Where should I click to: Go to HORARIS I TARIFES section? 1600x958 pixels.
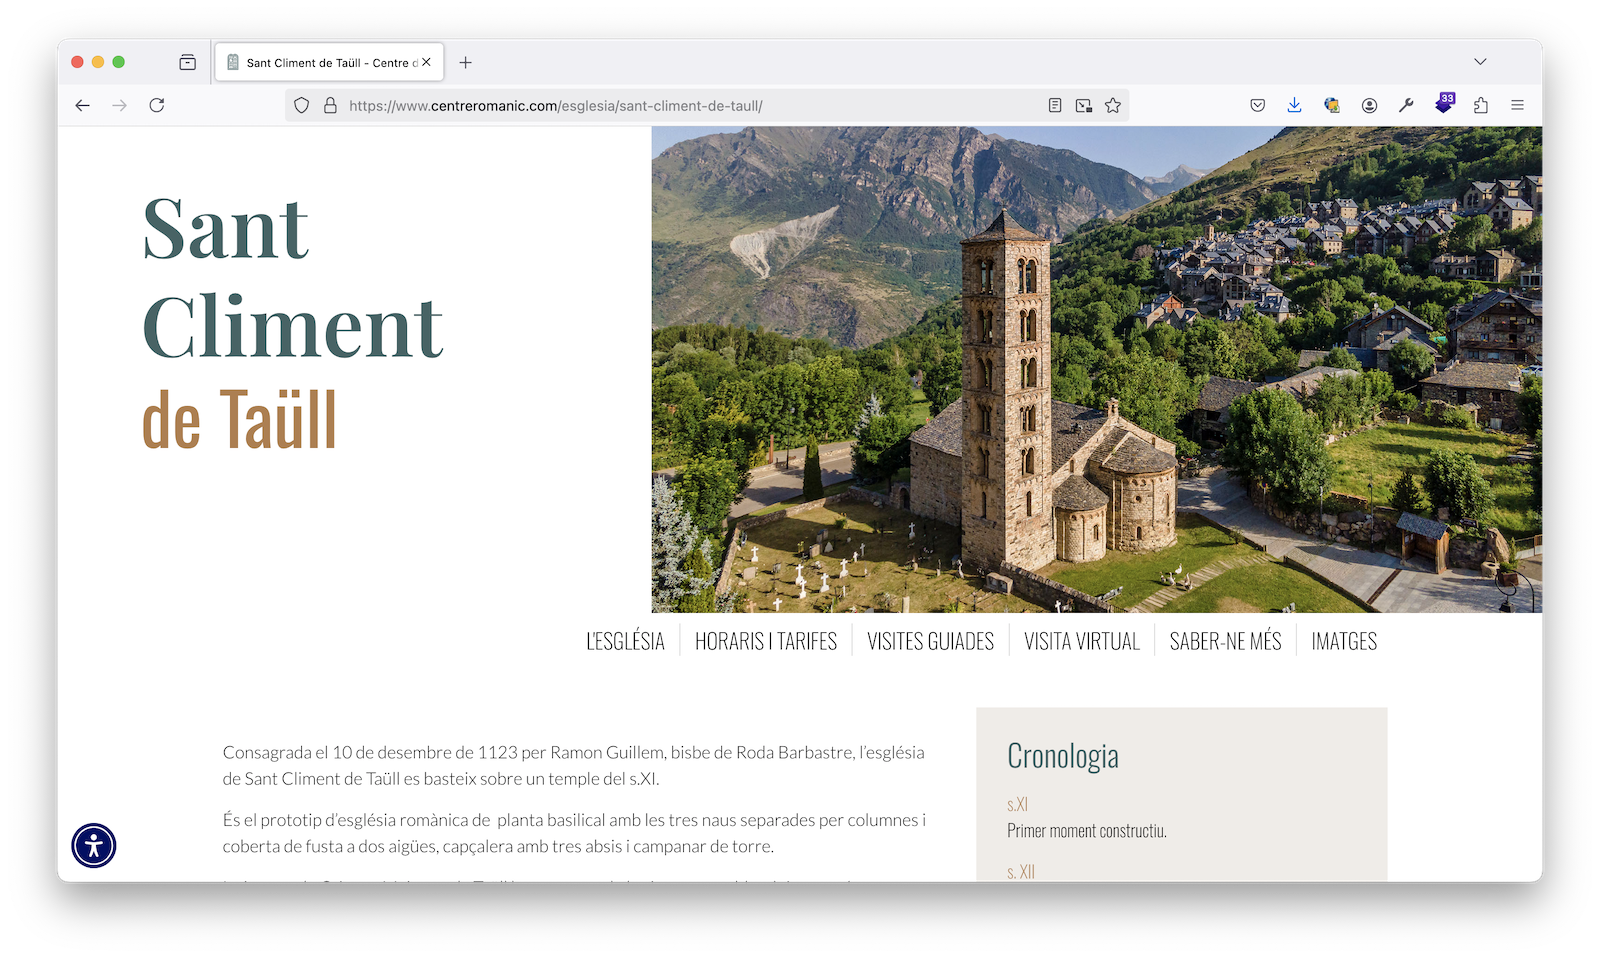click(x=766, y=642)
